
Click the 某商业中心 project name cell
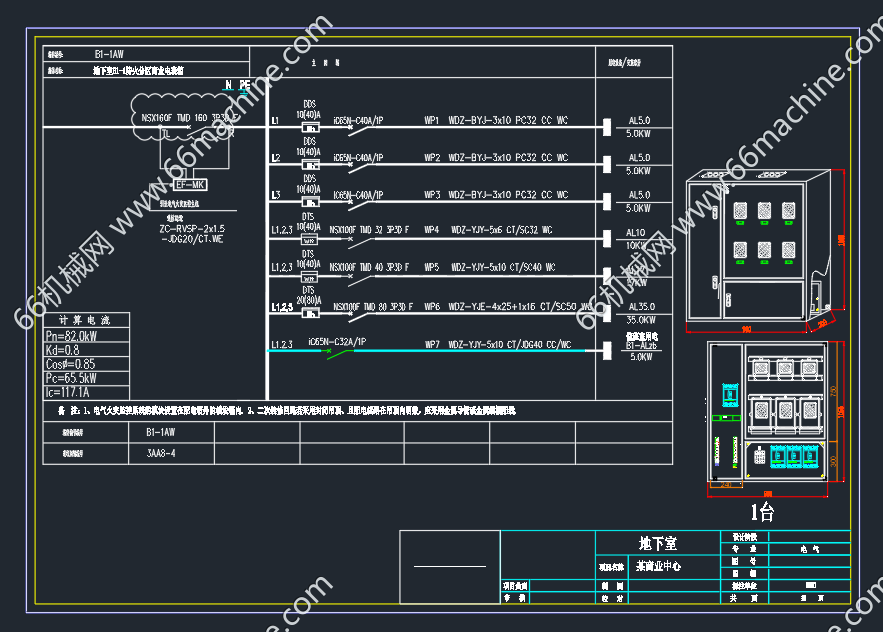point(662,566)
